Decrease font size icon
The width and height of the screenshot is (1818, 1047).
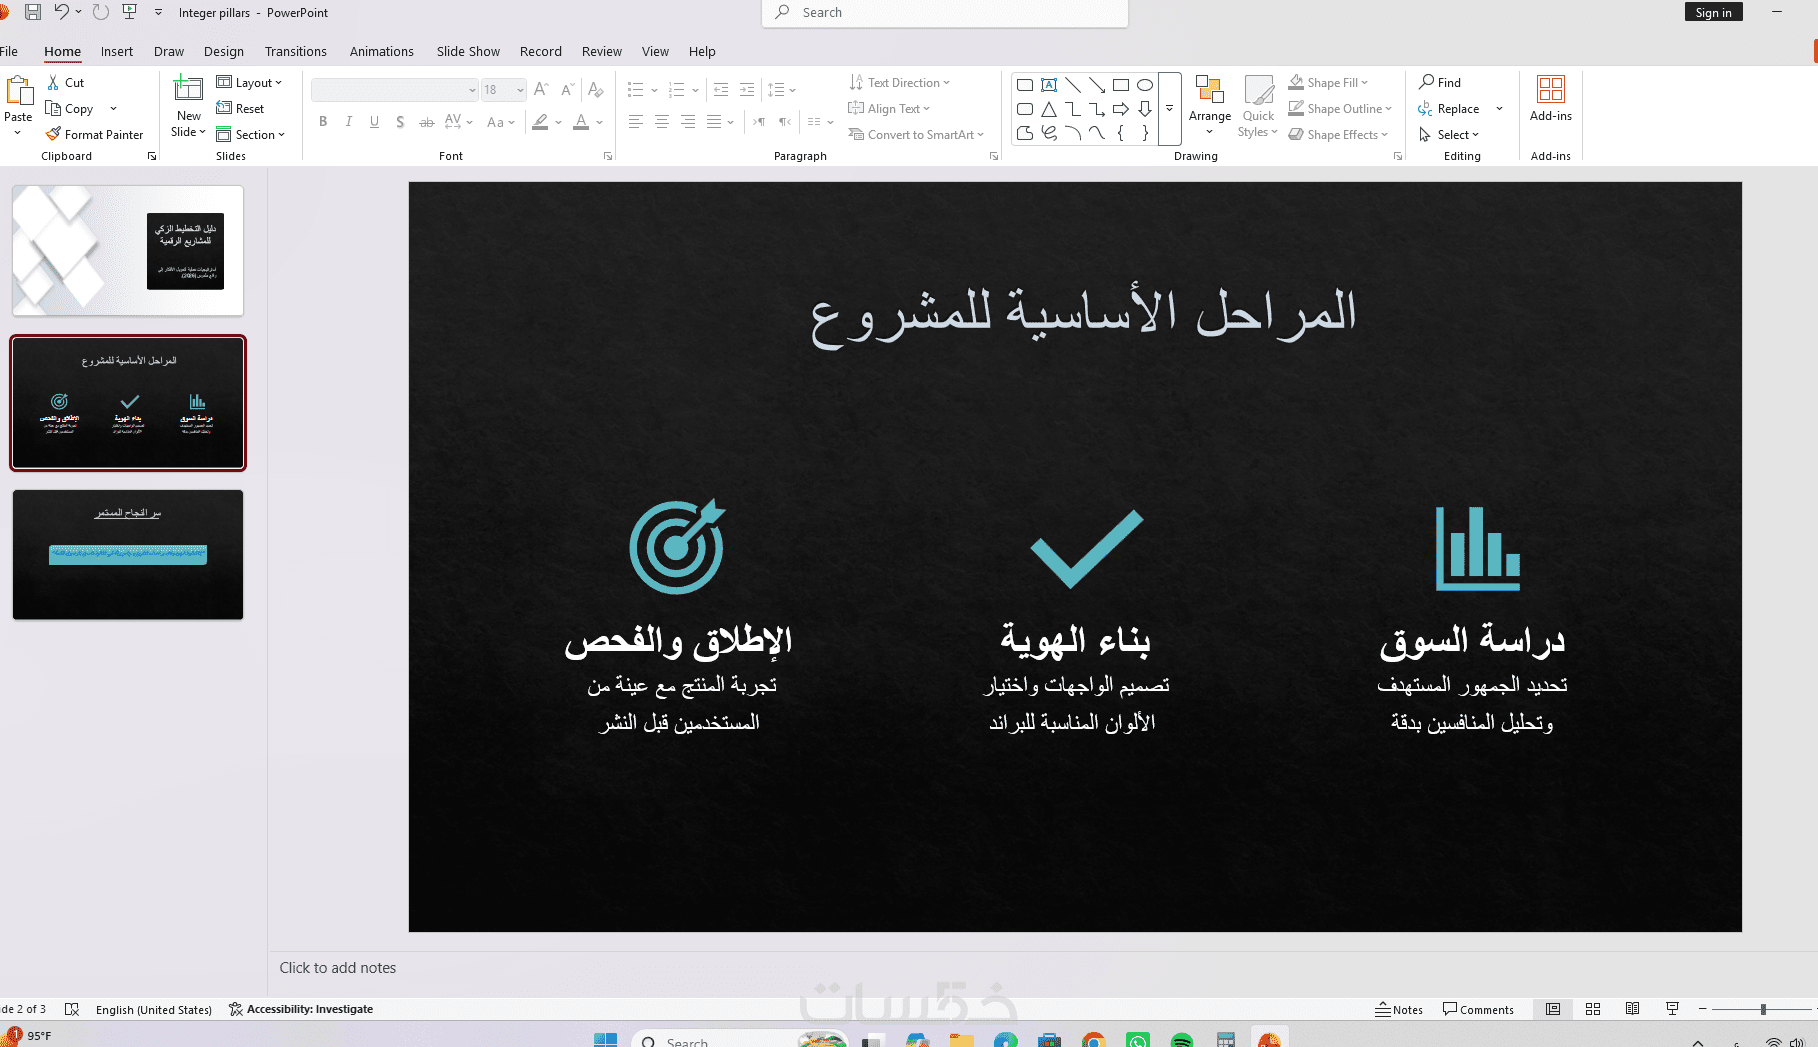(x=567, y=90)
